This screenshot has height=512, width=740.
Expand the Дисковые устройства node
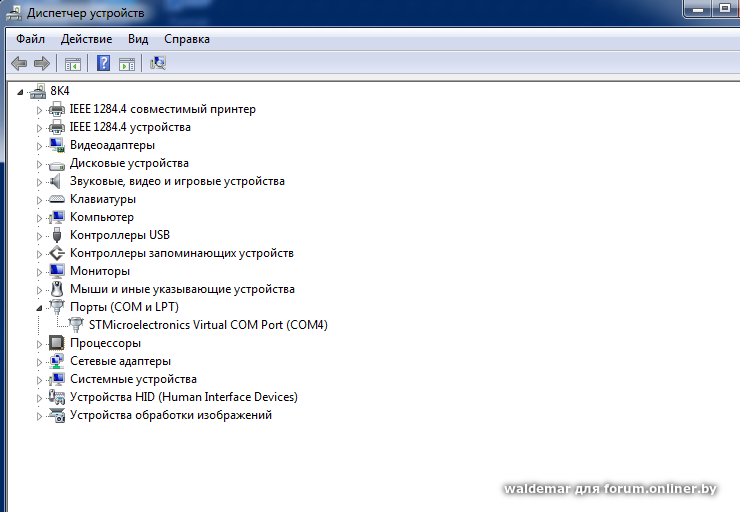pos(39,164)
